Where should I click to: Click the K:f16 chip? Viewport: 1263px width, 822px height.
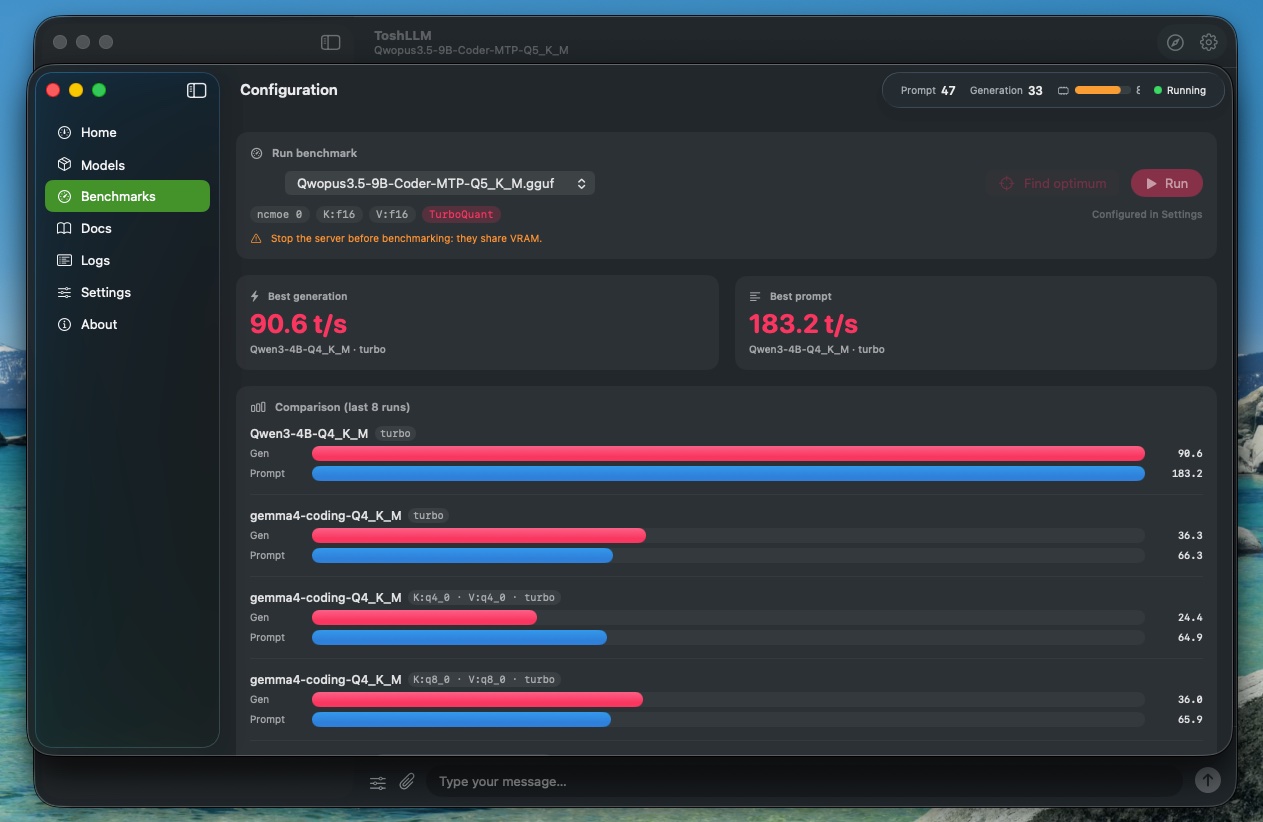(x=339, y=214)
